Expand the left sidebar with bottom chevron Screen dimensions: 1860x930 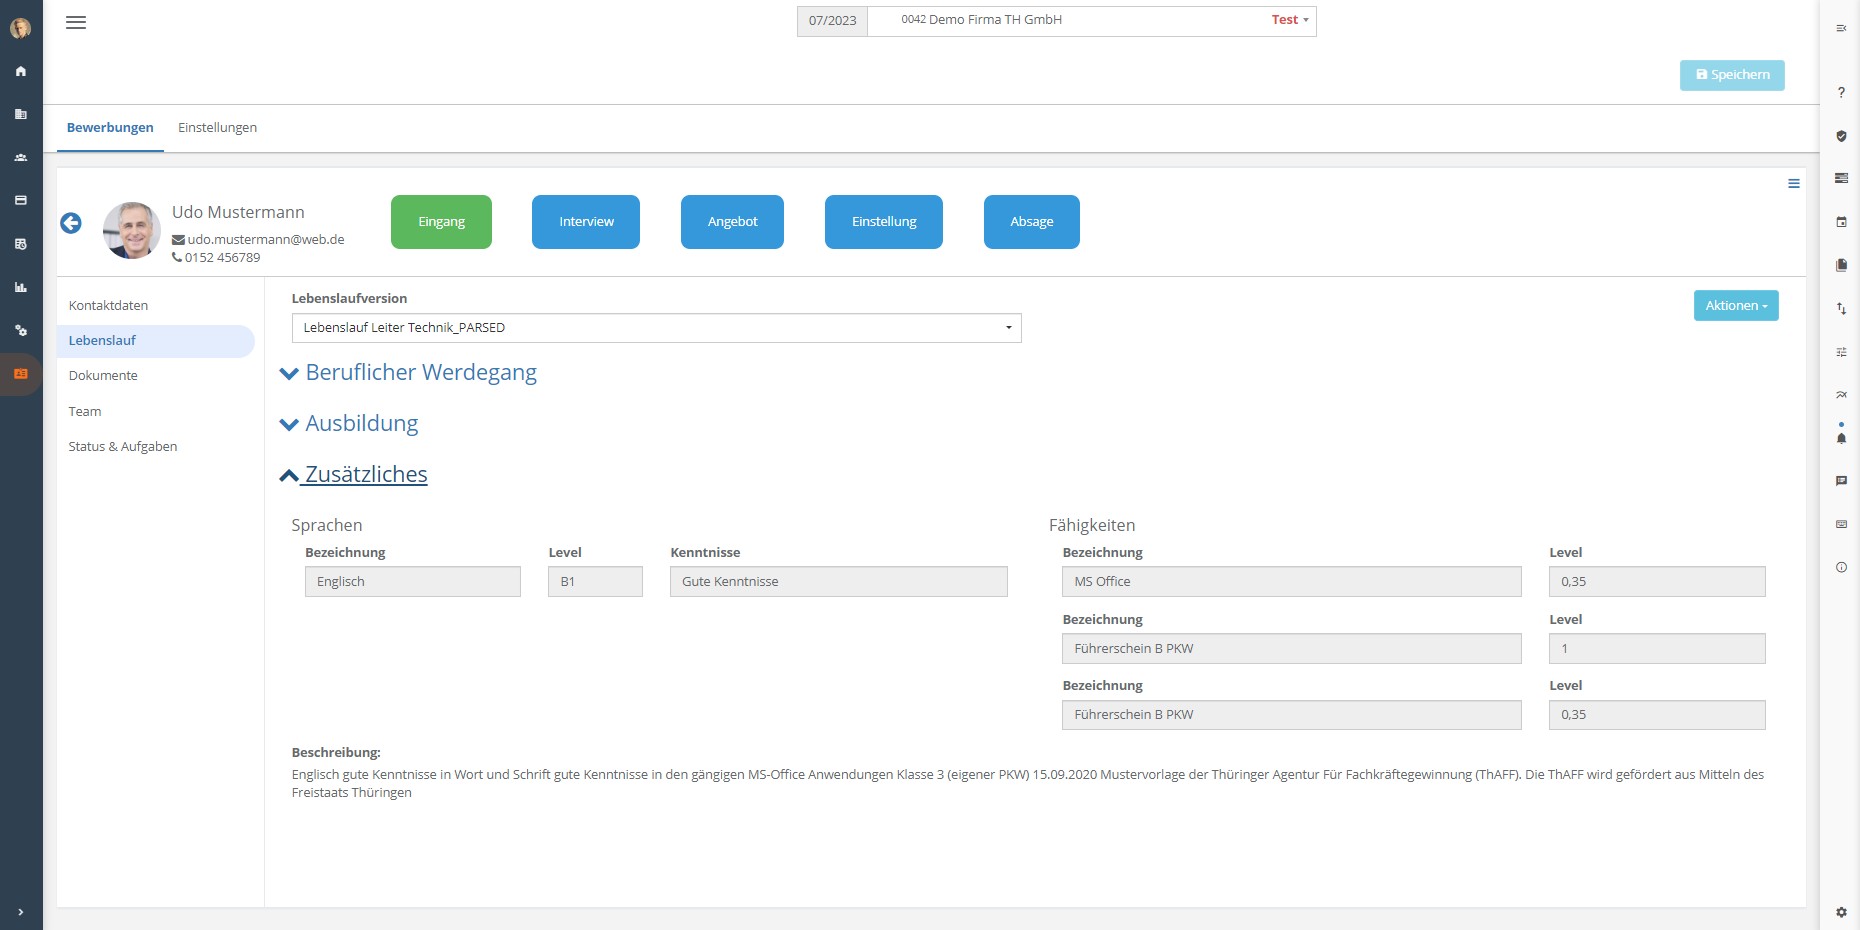21,912
